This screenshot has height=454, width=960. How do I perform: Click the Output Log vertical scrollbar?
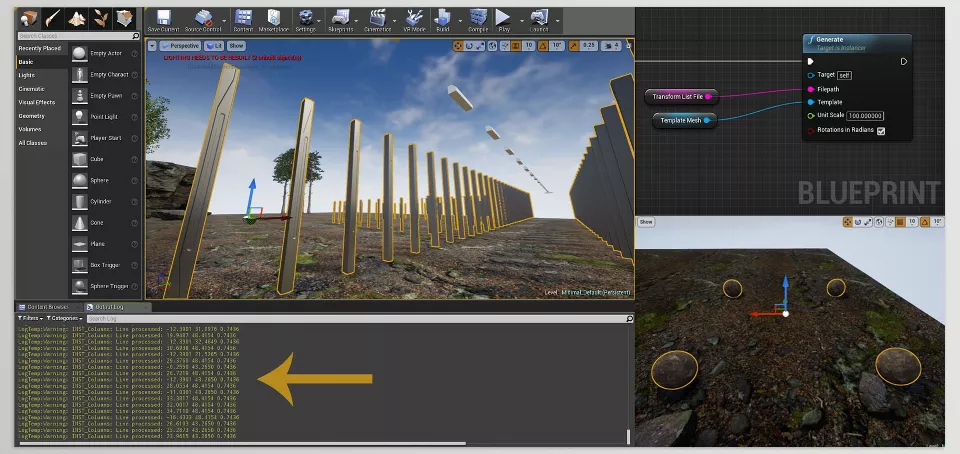(x=629, y=437)
